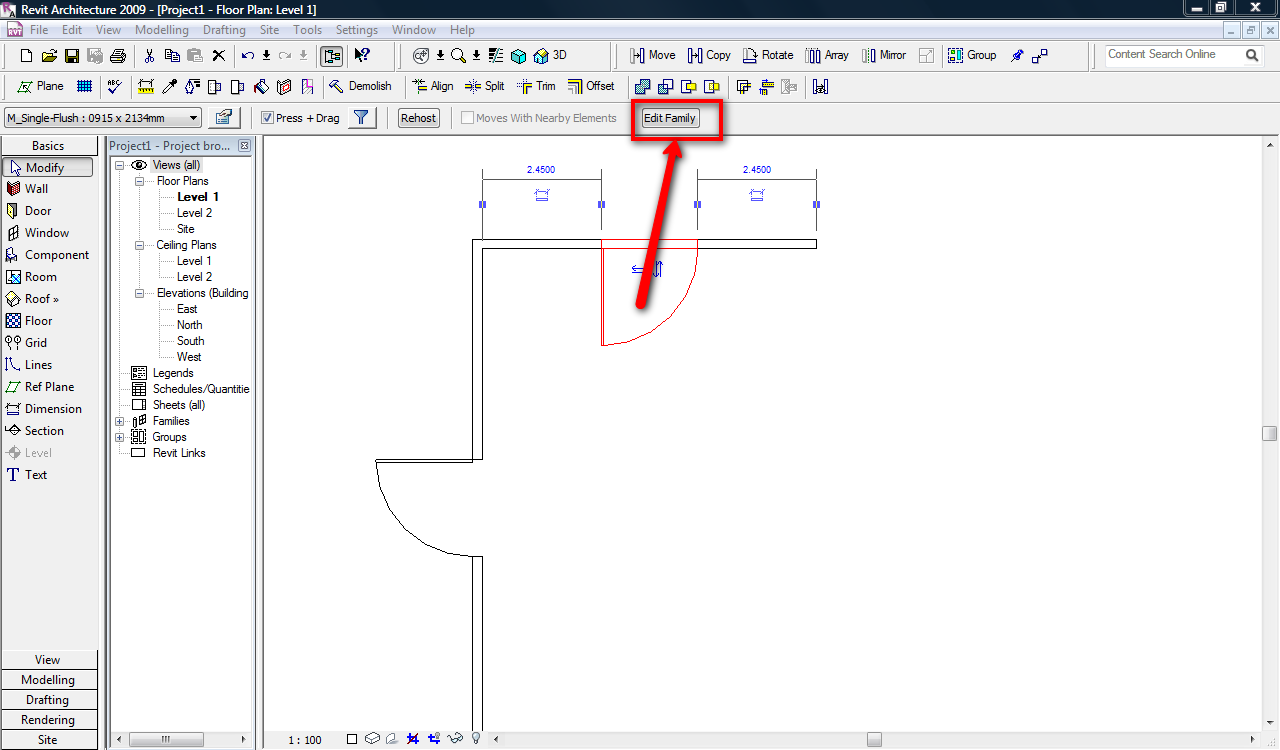Open a file with the folder icon

(x=49, y=56)
